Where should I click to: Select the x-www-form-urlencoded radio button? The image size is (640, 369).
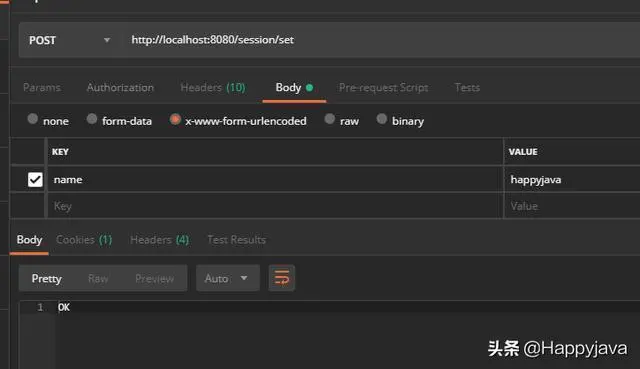tap(175, 119)
